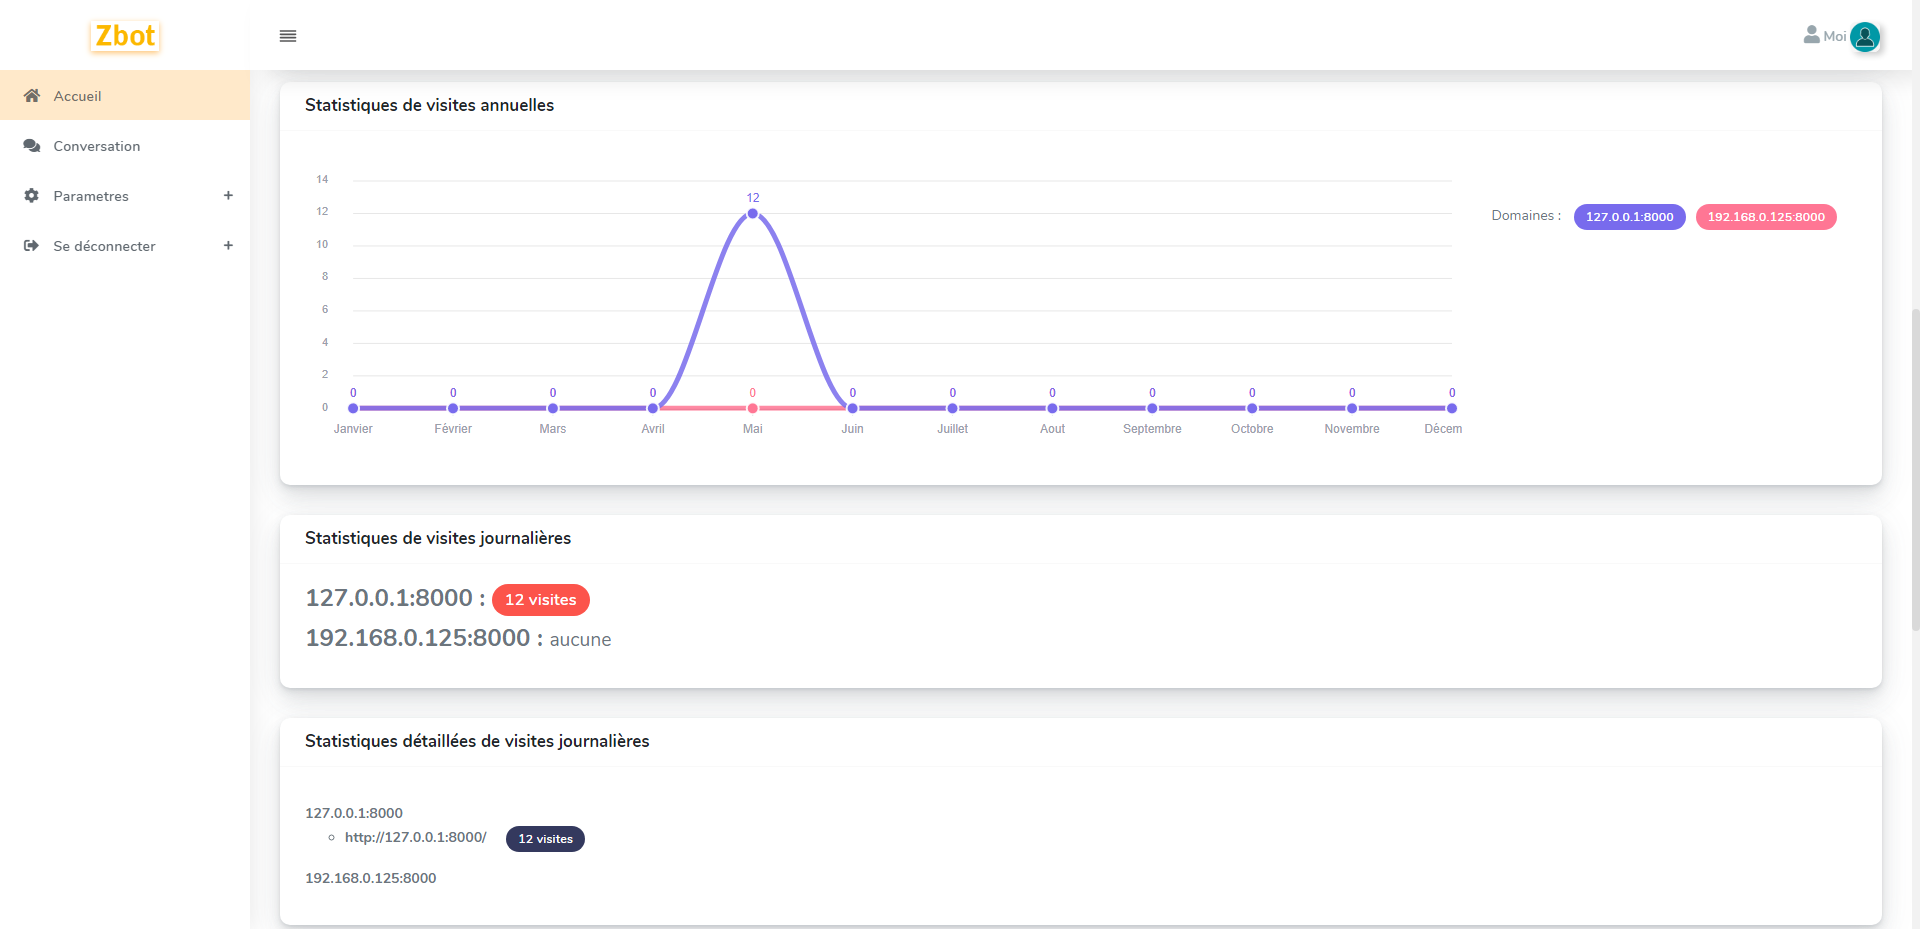Open the http://127.0.0.1:8000/ link

coord(415,837)
